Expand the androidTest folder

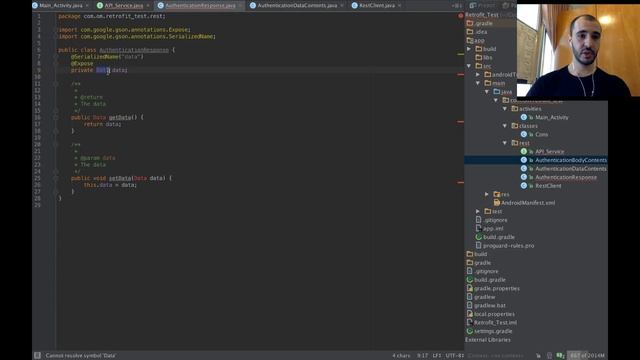coord(478,74)
